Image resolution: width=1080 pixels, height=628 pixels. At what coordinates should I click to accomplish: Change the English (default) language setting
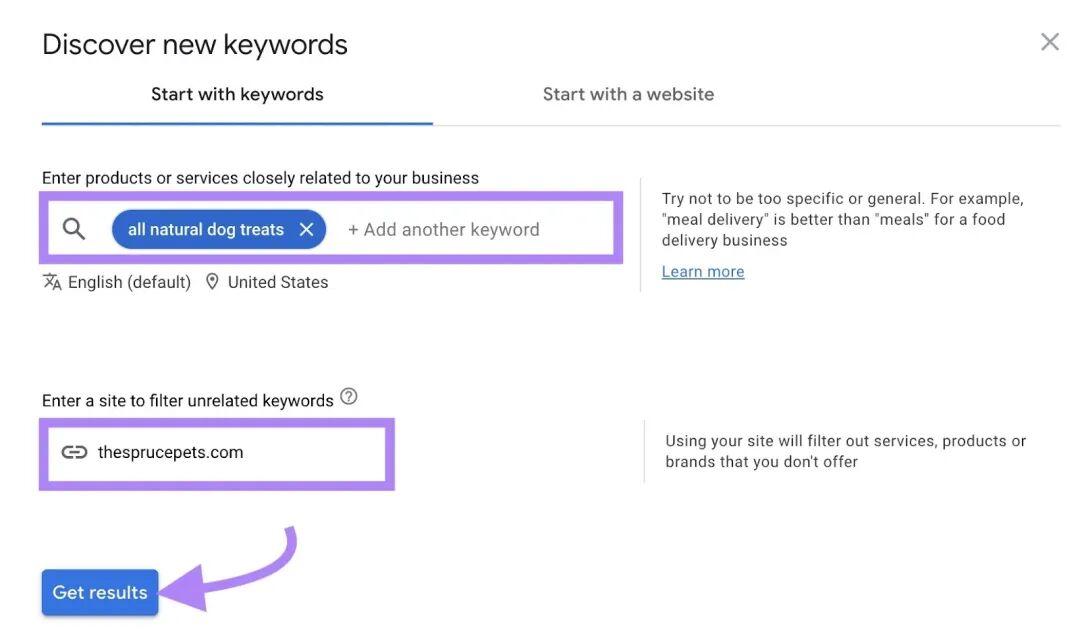tap(129, 282)
